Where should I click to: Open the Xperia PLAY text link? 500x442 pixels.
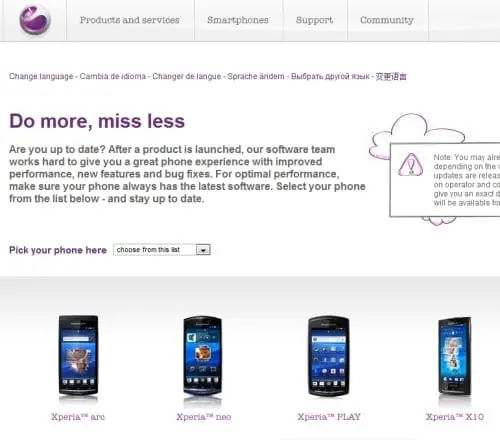point(329,417)
